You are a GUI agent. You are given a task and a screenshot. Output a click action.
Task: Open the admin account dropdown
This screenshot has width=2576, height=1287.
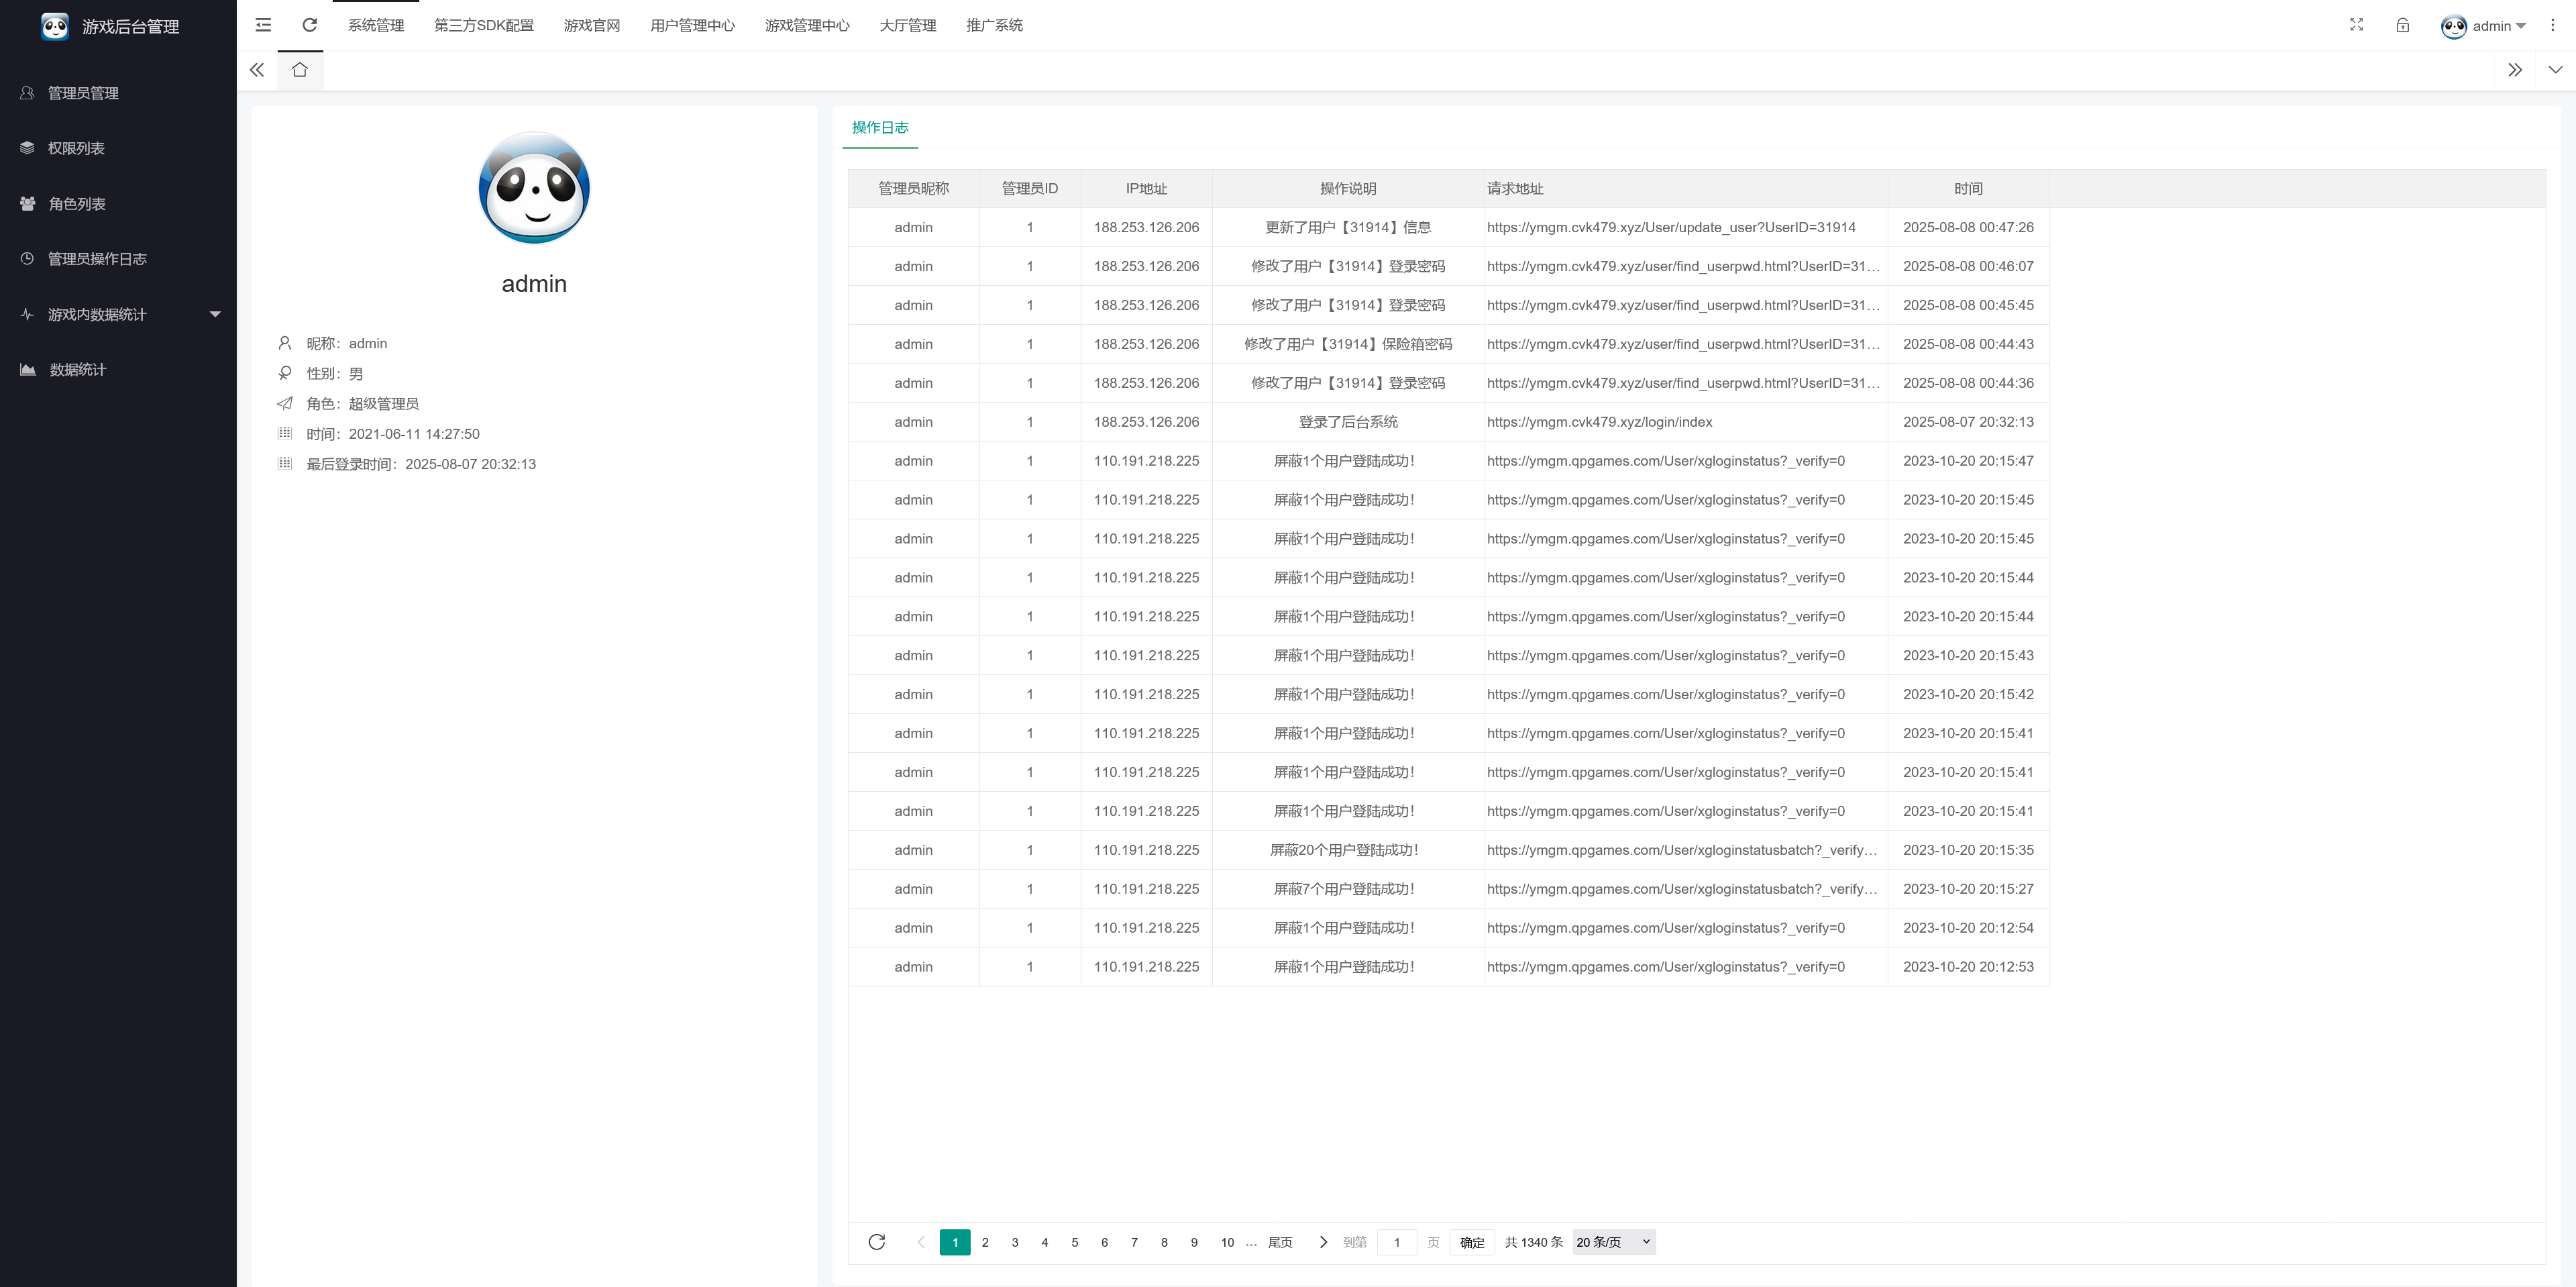2484,26
